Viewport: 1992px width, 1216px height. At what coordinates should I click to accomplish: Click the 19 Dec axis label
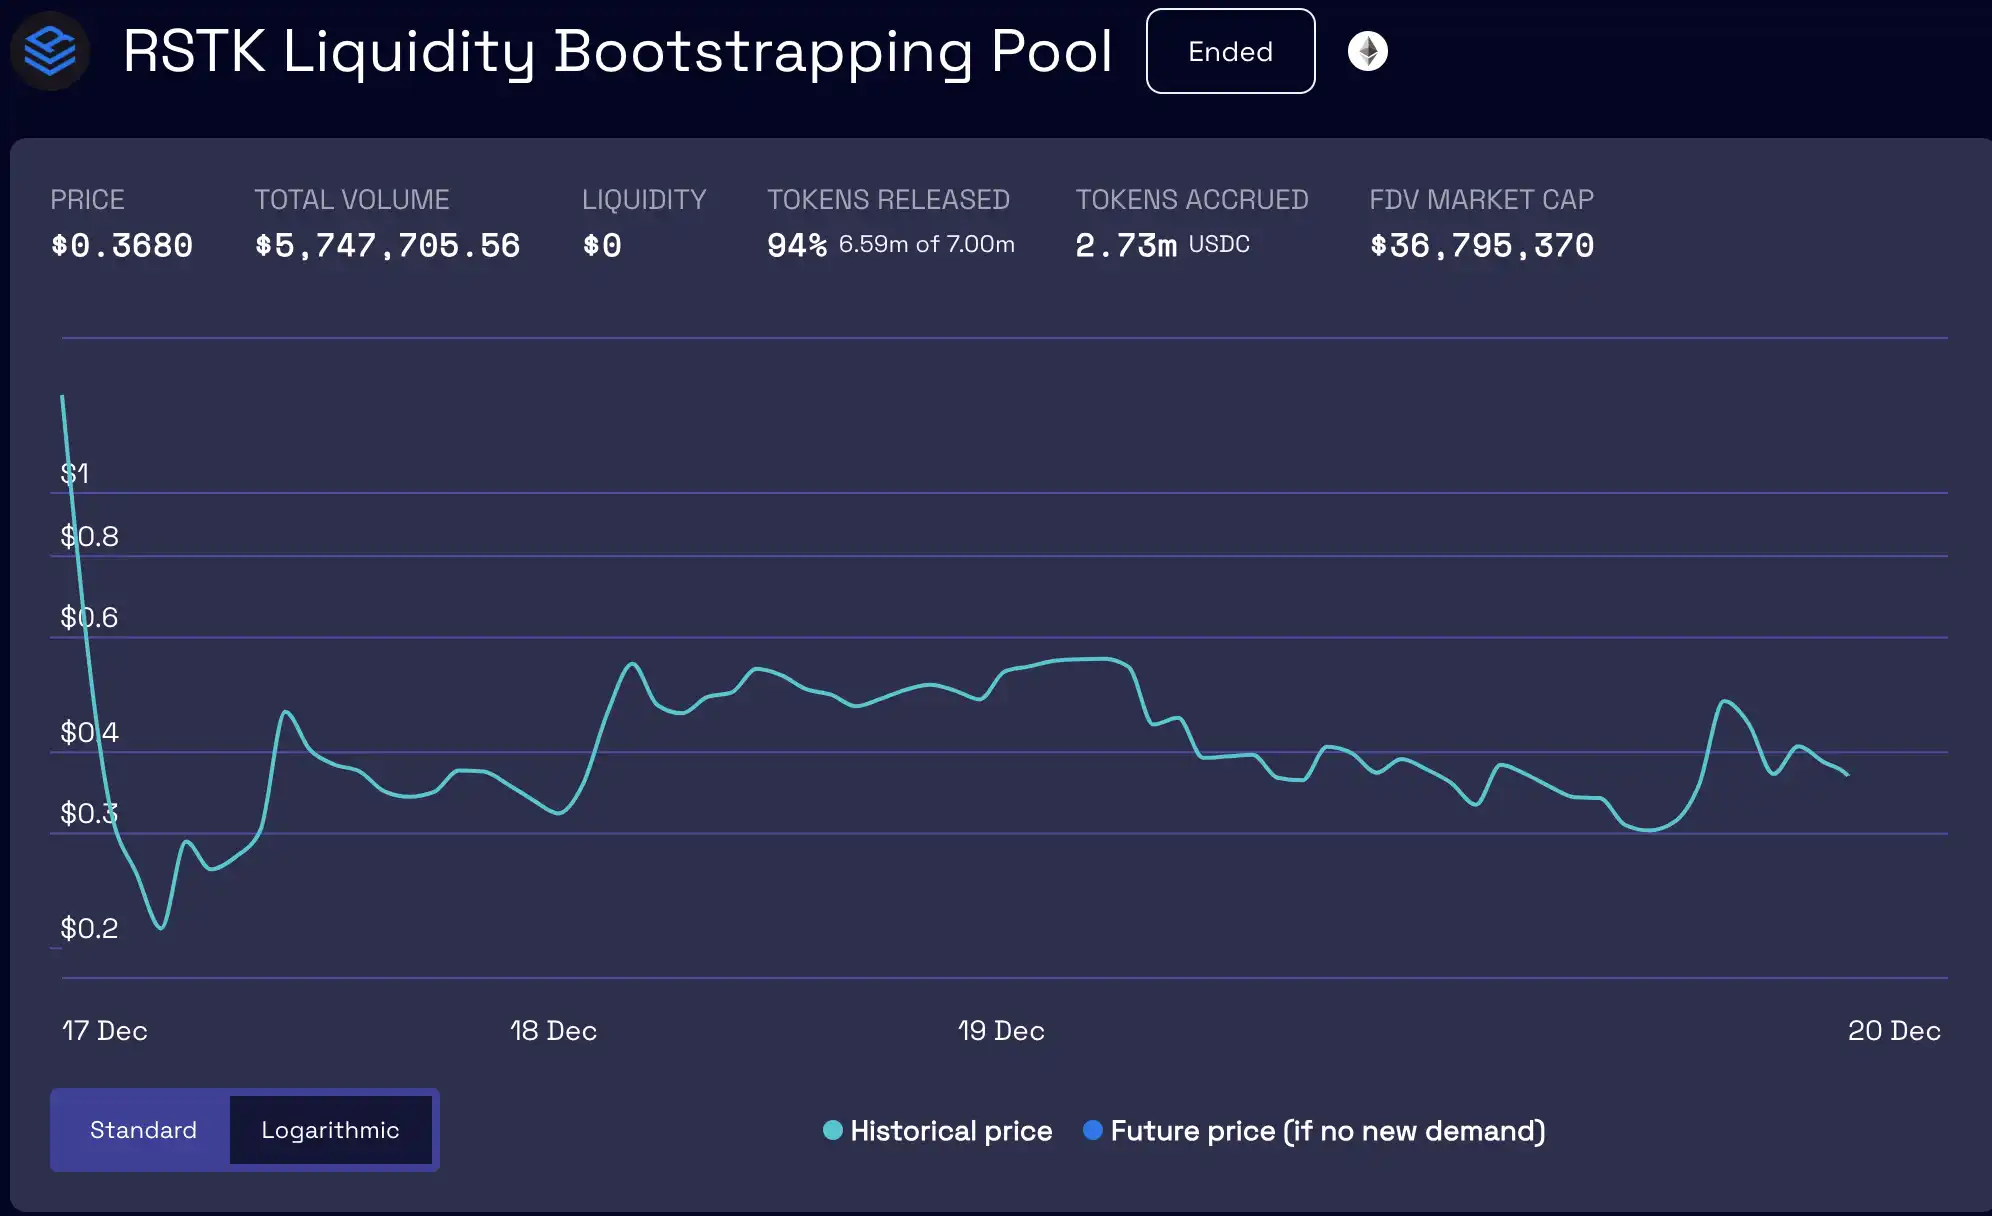[x=1001, y=1031]
